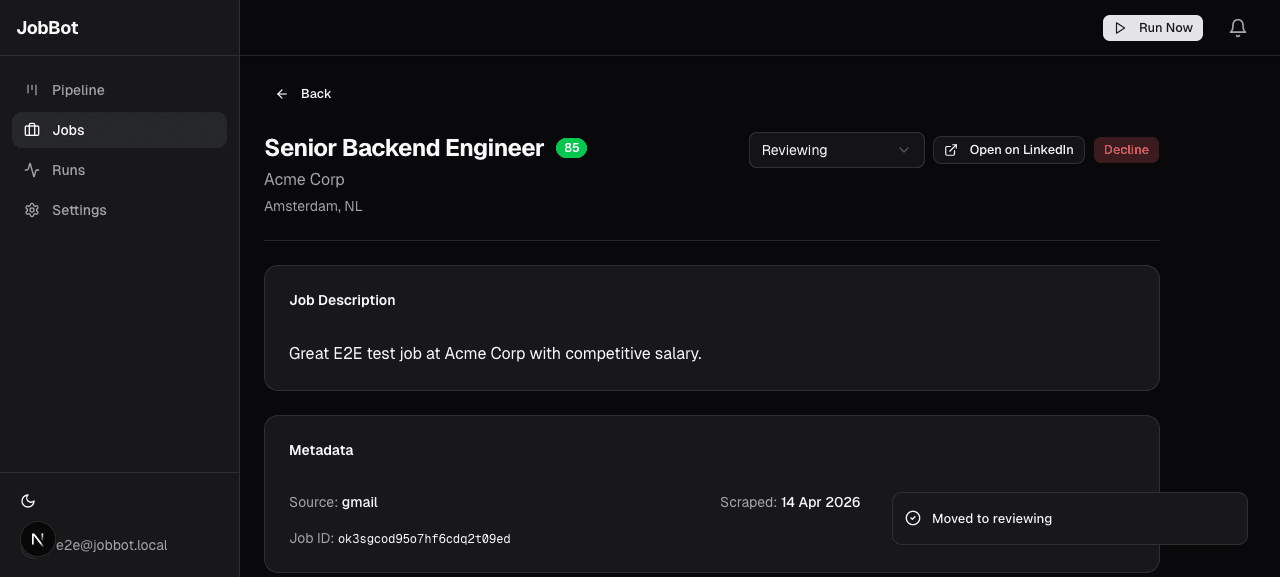Image resolution: width=1280 pixels, height=577 pixels.
Task: Click the check icon in the toast
Action: [x=913, y=518]
